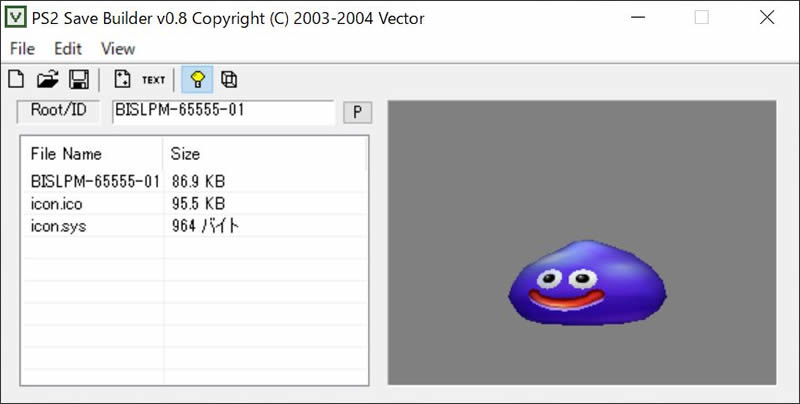The width and height of the screenshot is (800, 404).
Task: Click the 95.5 KB size cell
Action: tap(198, 204)
